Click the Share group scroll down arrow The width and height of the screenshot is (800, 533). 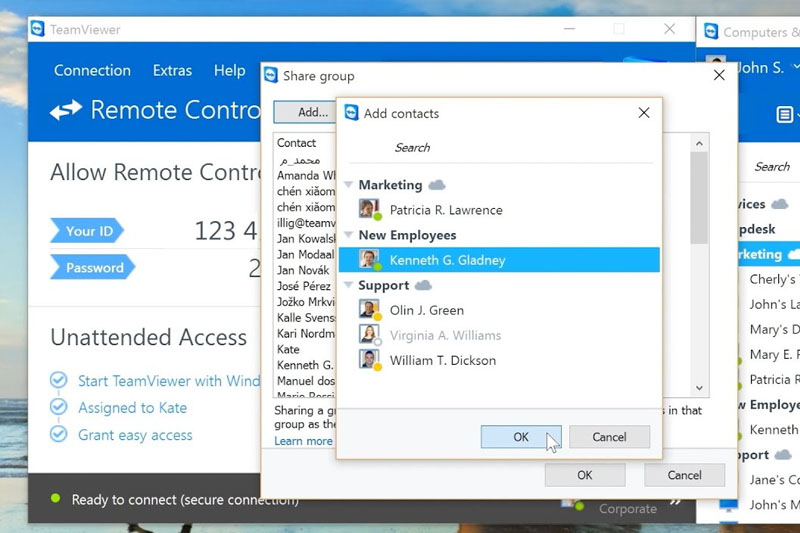coord(699,388)
